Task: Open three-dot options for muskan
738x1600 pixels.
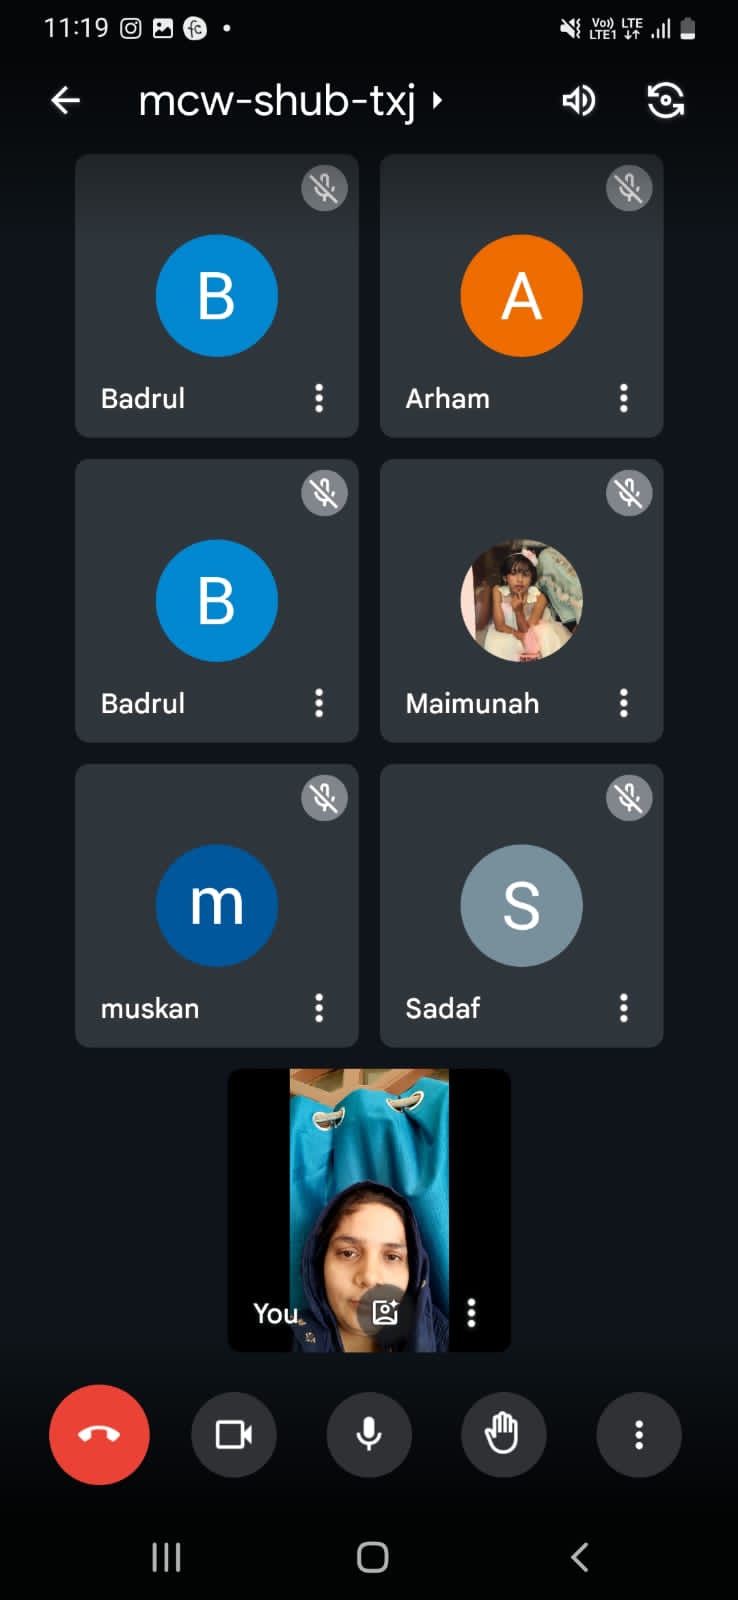Action: [x=319, y=1008]
